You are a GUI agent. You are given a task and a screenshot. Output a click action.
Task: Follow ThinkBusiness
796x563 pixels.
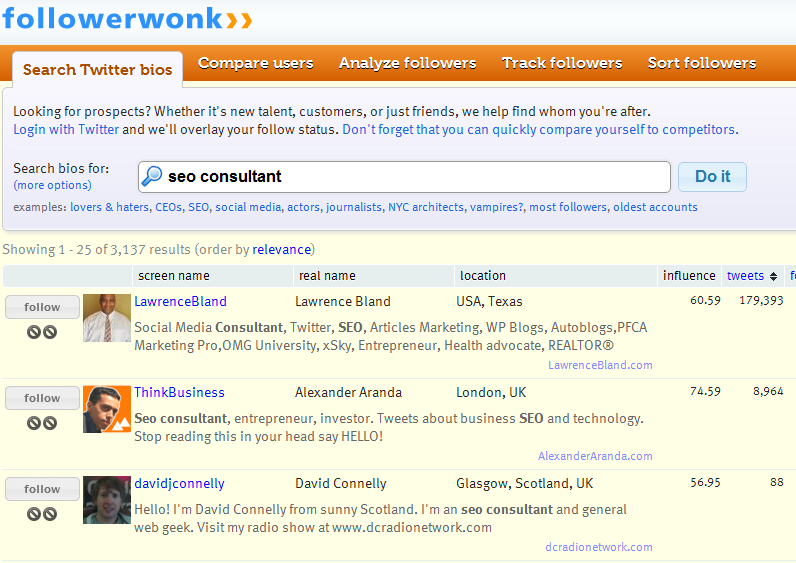coord(42,398)
